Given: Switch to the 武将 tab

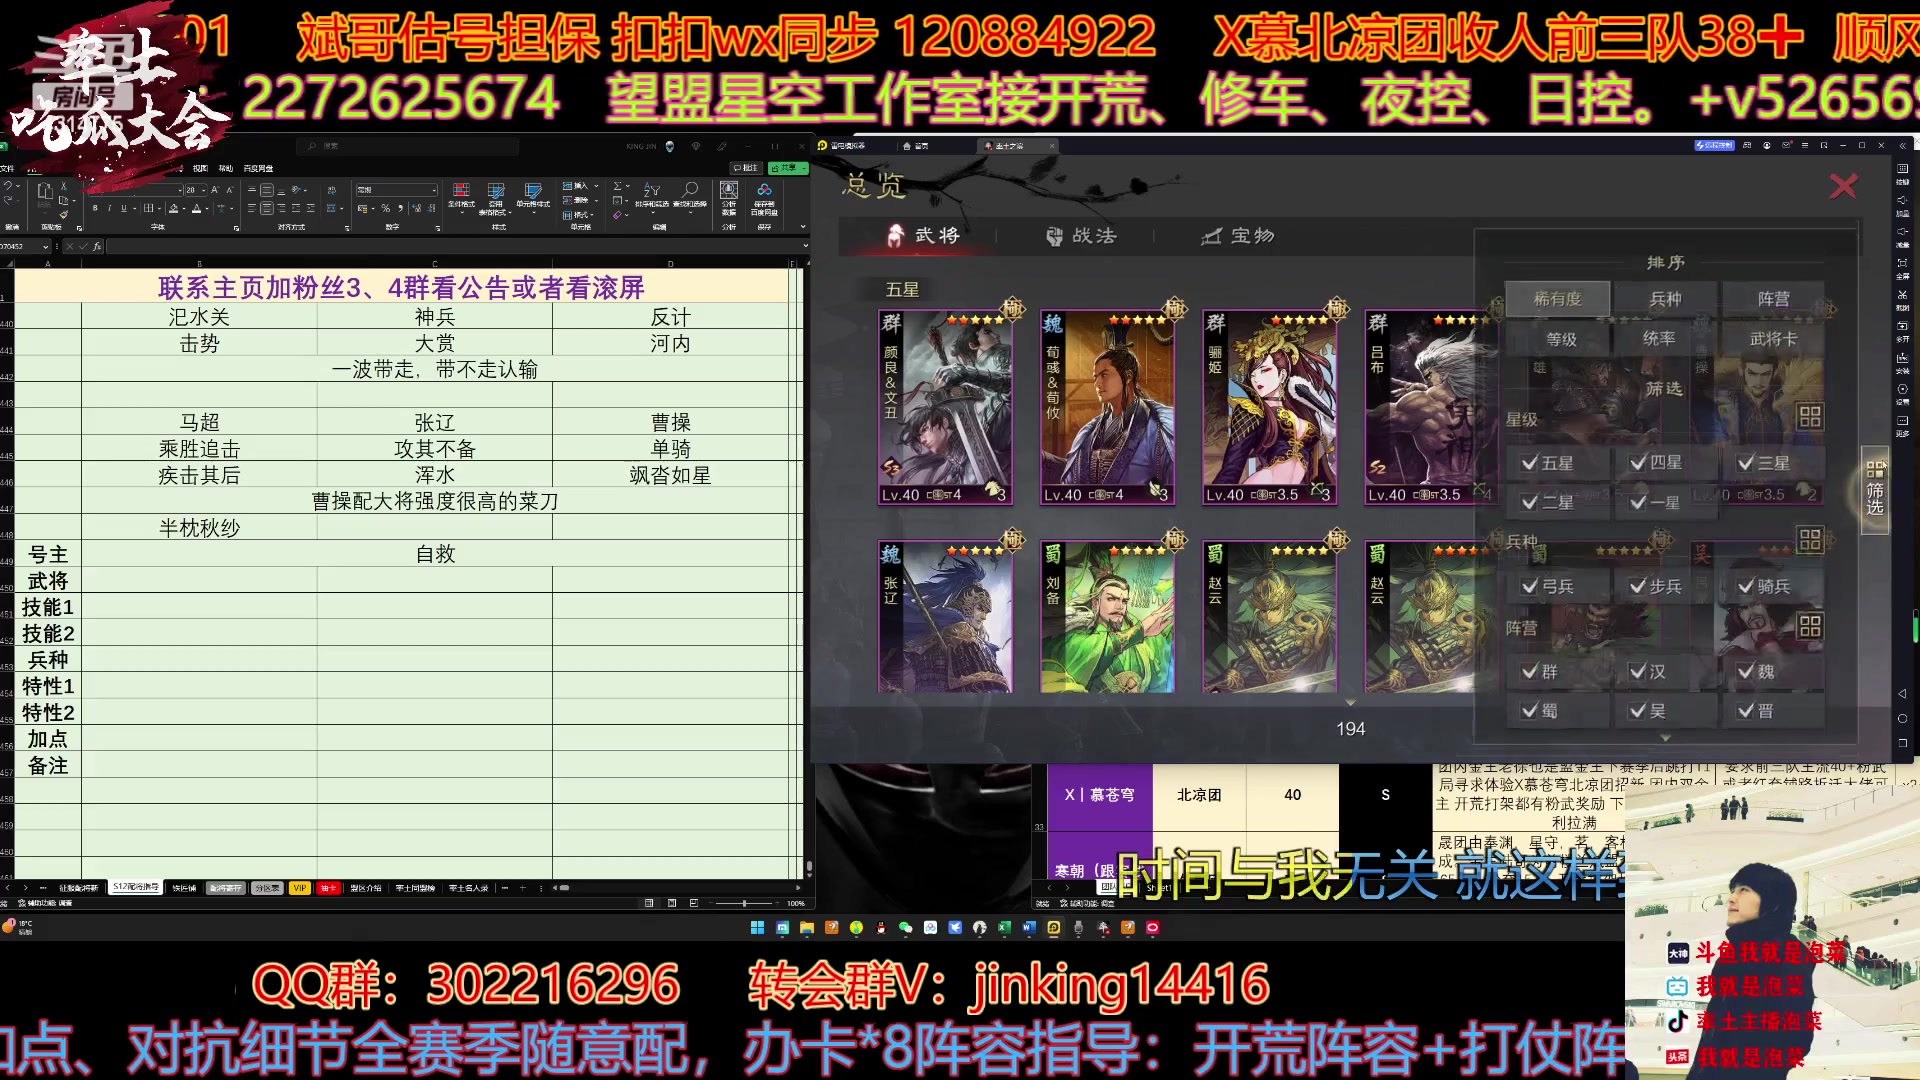Looking at the screenshot, I should (x=923, y=235).
